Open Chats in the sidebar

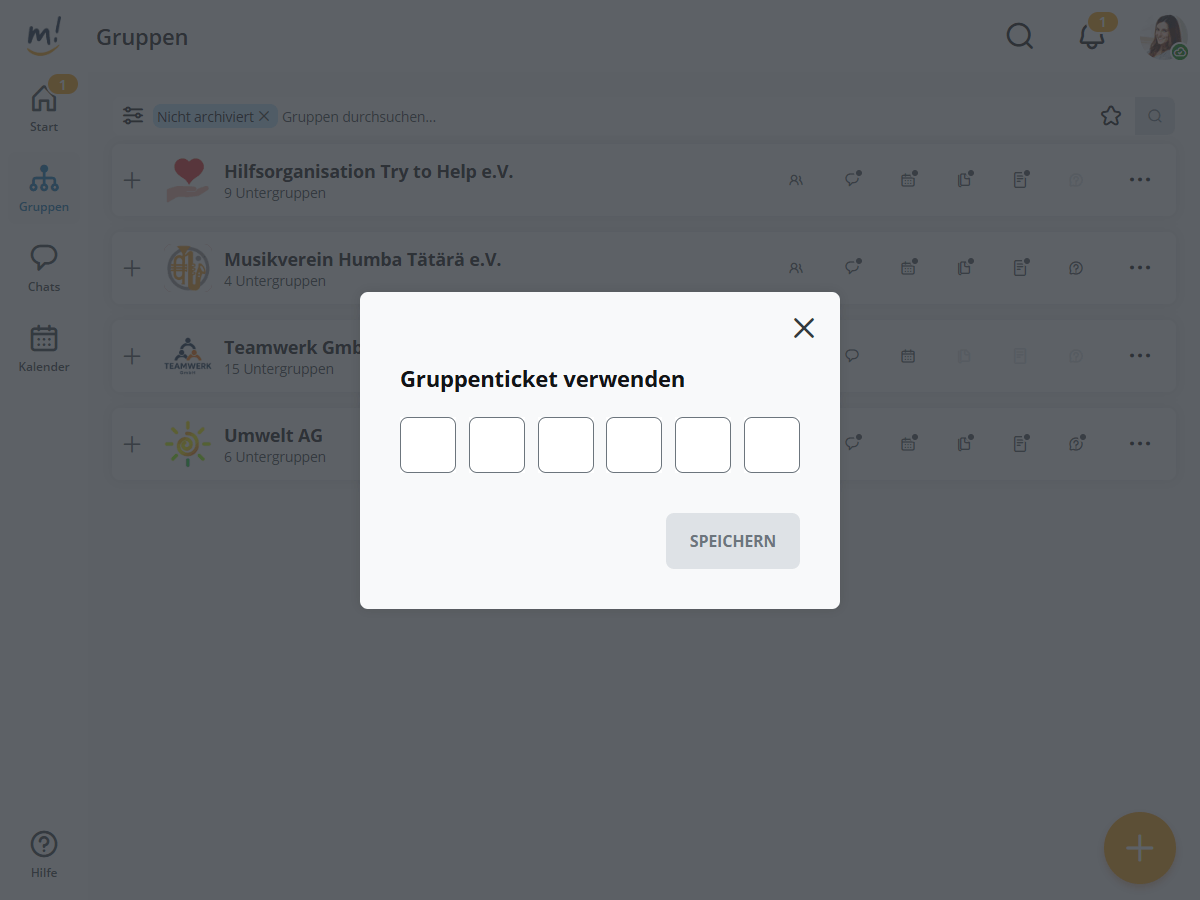pos(44,266)
